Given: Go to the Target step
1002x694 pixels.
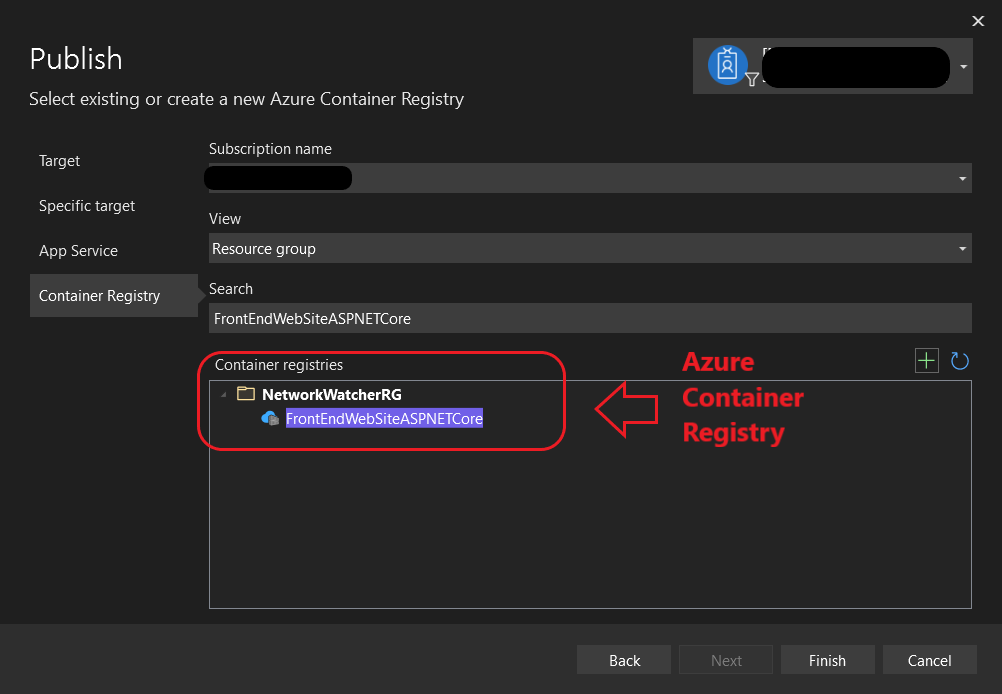Looking at the screenshot, I should [59, 160].
